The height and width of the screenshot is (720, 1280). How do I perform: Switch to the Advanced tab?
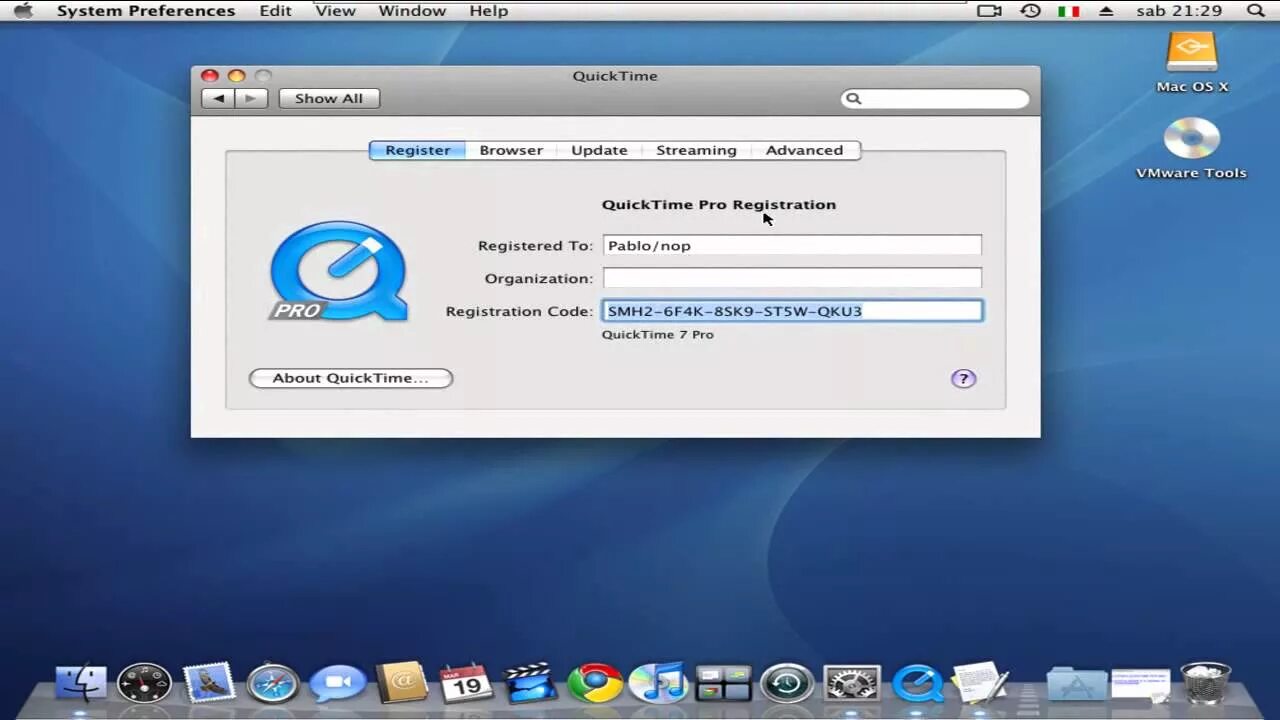click(804, 150)
